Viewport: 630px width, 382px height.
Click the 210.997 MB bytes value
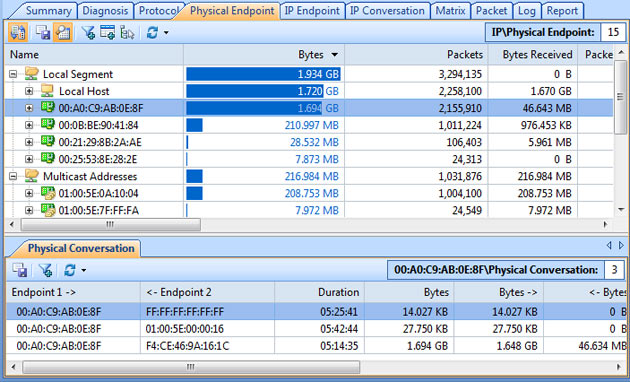[311, 125]
